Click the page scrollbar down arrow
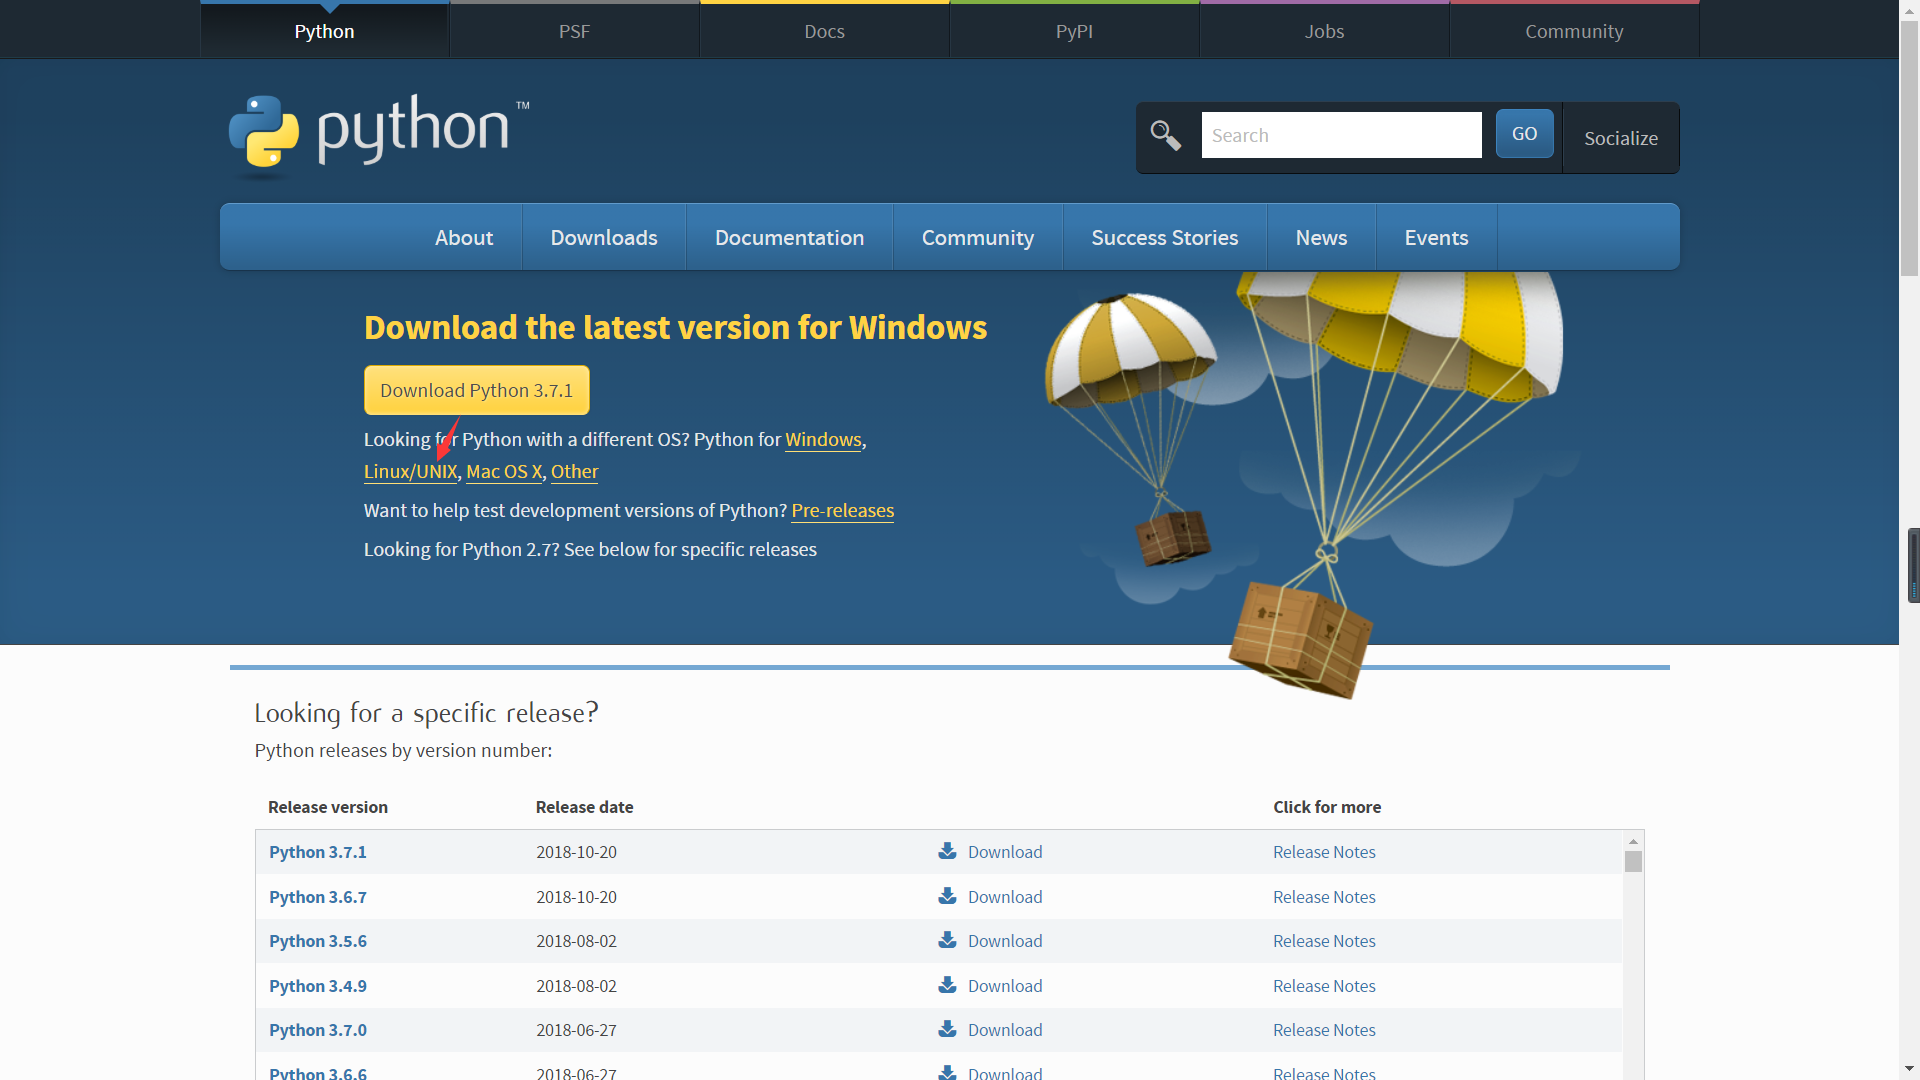 [x=1909, y=1069]
